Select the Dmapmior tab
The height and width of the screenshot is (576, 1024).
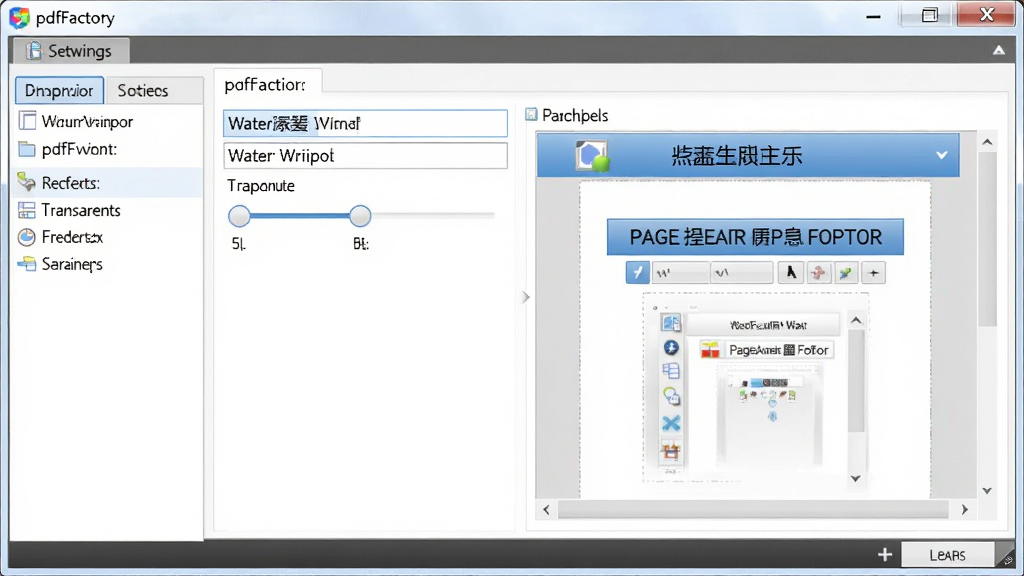click(59, 90)
